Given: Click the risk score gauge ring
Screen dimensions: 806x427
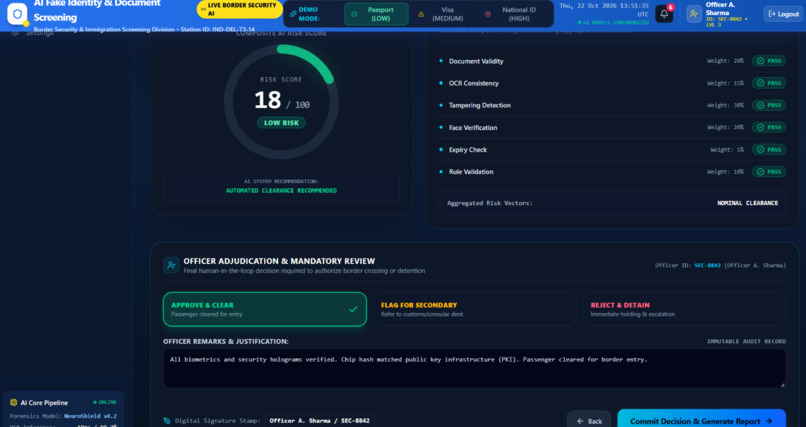Looking at the screenshot, I should point(281,101).
